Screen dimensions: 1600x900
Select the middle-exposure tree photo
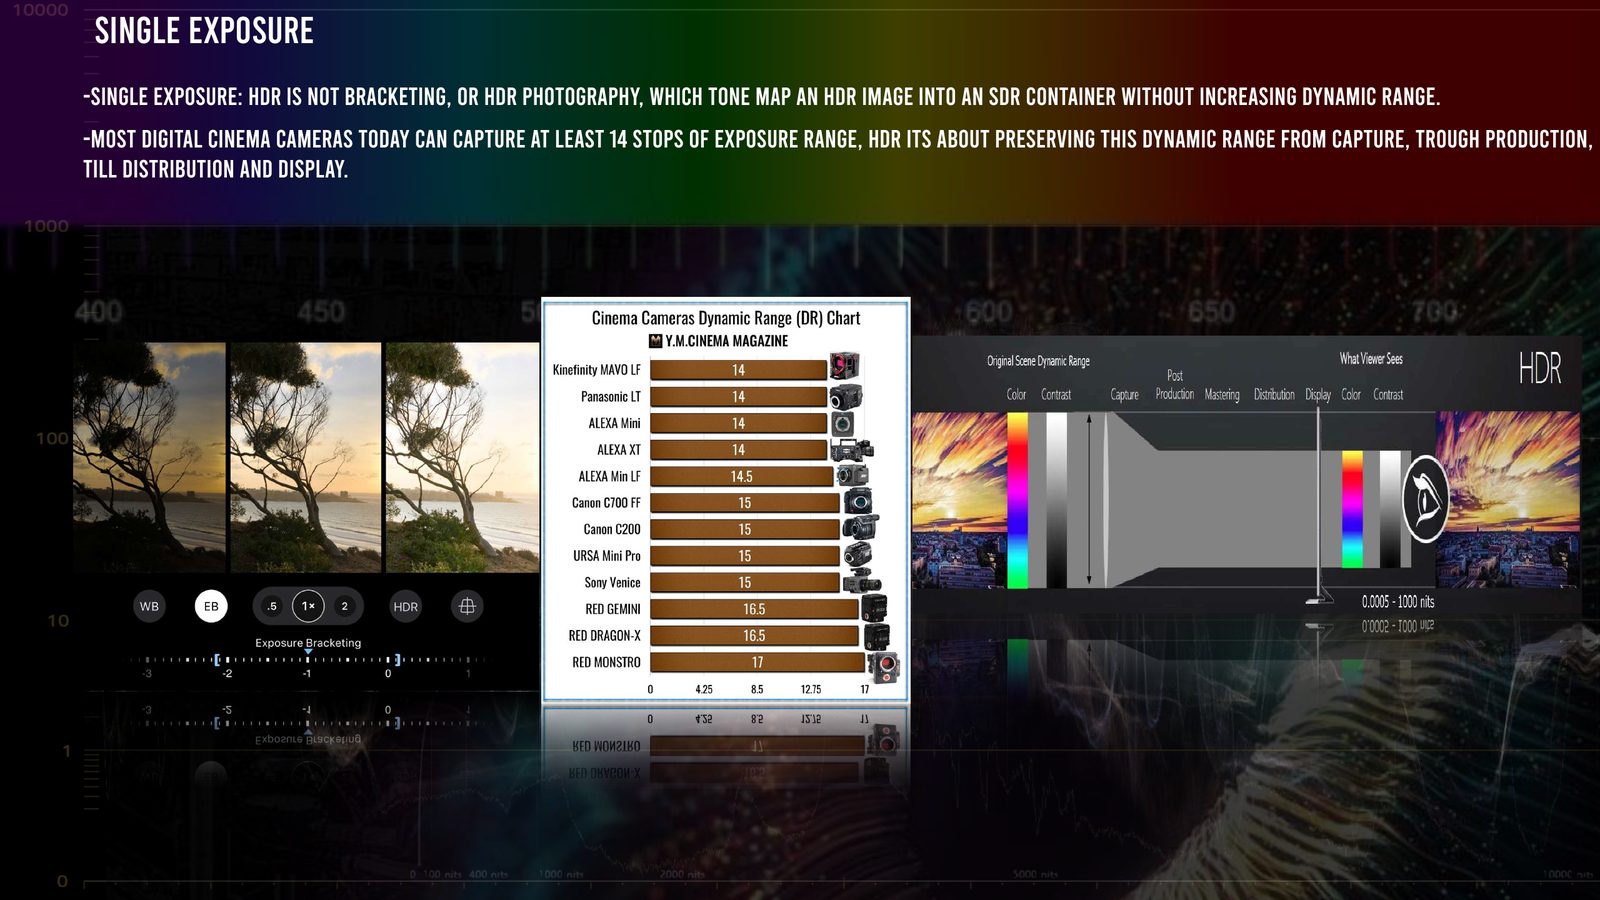pos(306,457)
